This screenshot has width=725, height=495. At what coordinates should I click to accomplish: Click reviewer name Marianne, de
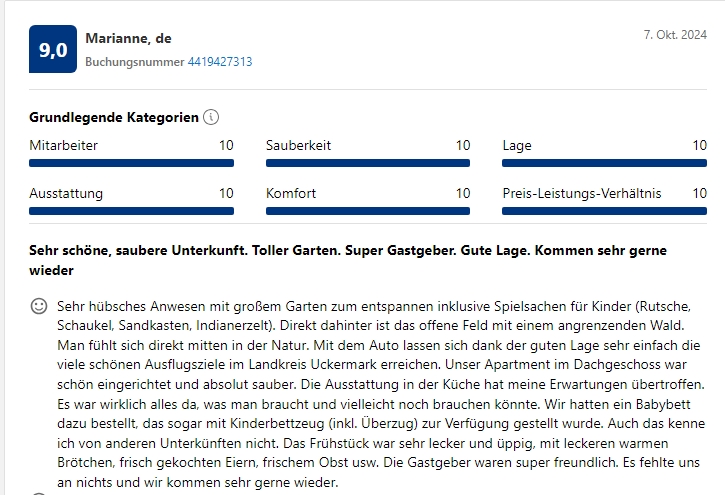click(x=129, y=38)
